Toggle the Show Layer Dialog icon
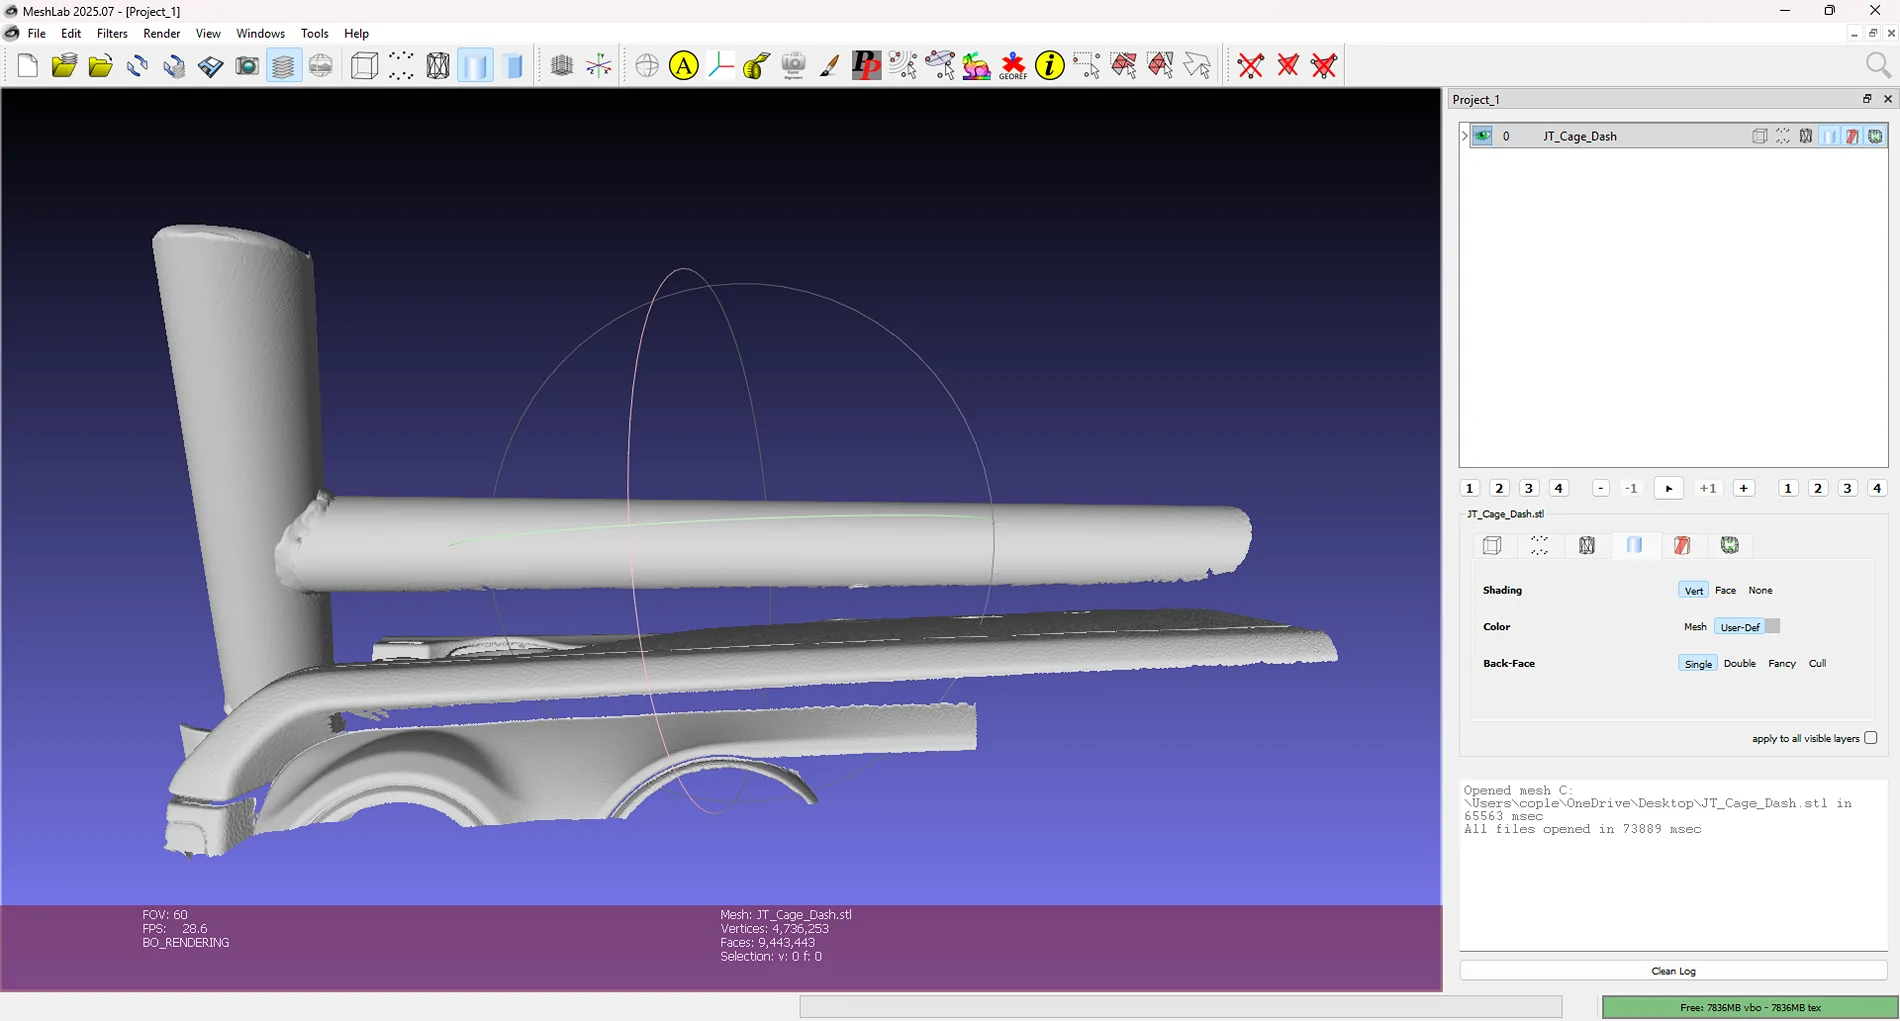This screenshot has width=1900, height=1021. click(284, 66)
